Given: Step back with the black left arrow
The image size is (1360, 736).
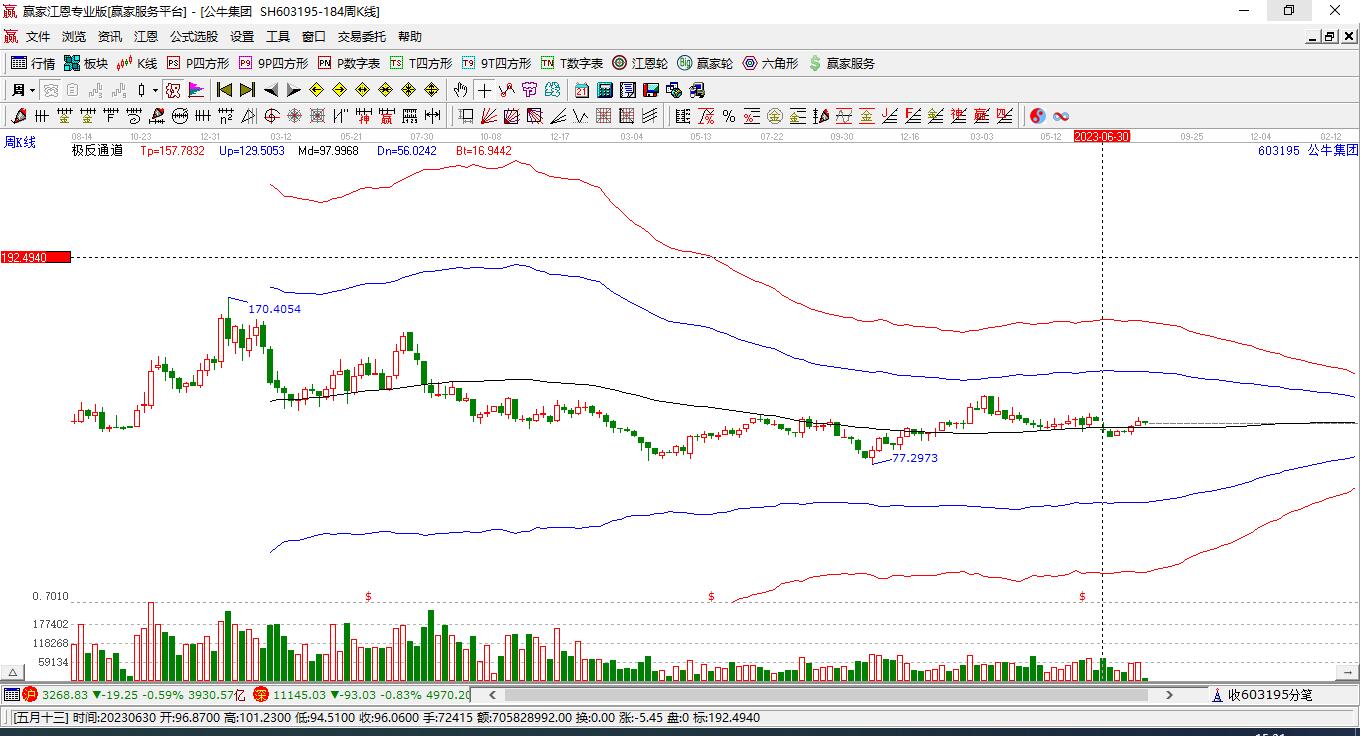Looking at the screenshot, I should point(270,90).
